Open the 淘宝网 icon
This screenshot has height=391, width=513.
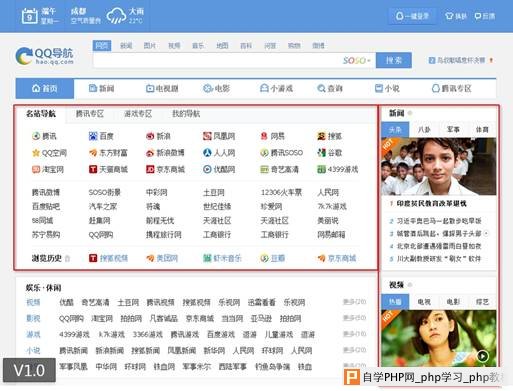(x=36, y=170)
